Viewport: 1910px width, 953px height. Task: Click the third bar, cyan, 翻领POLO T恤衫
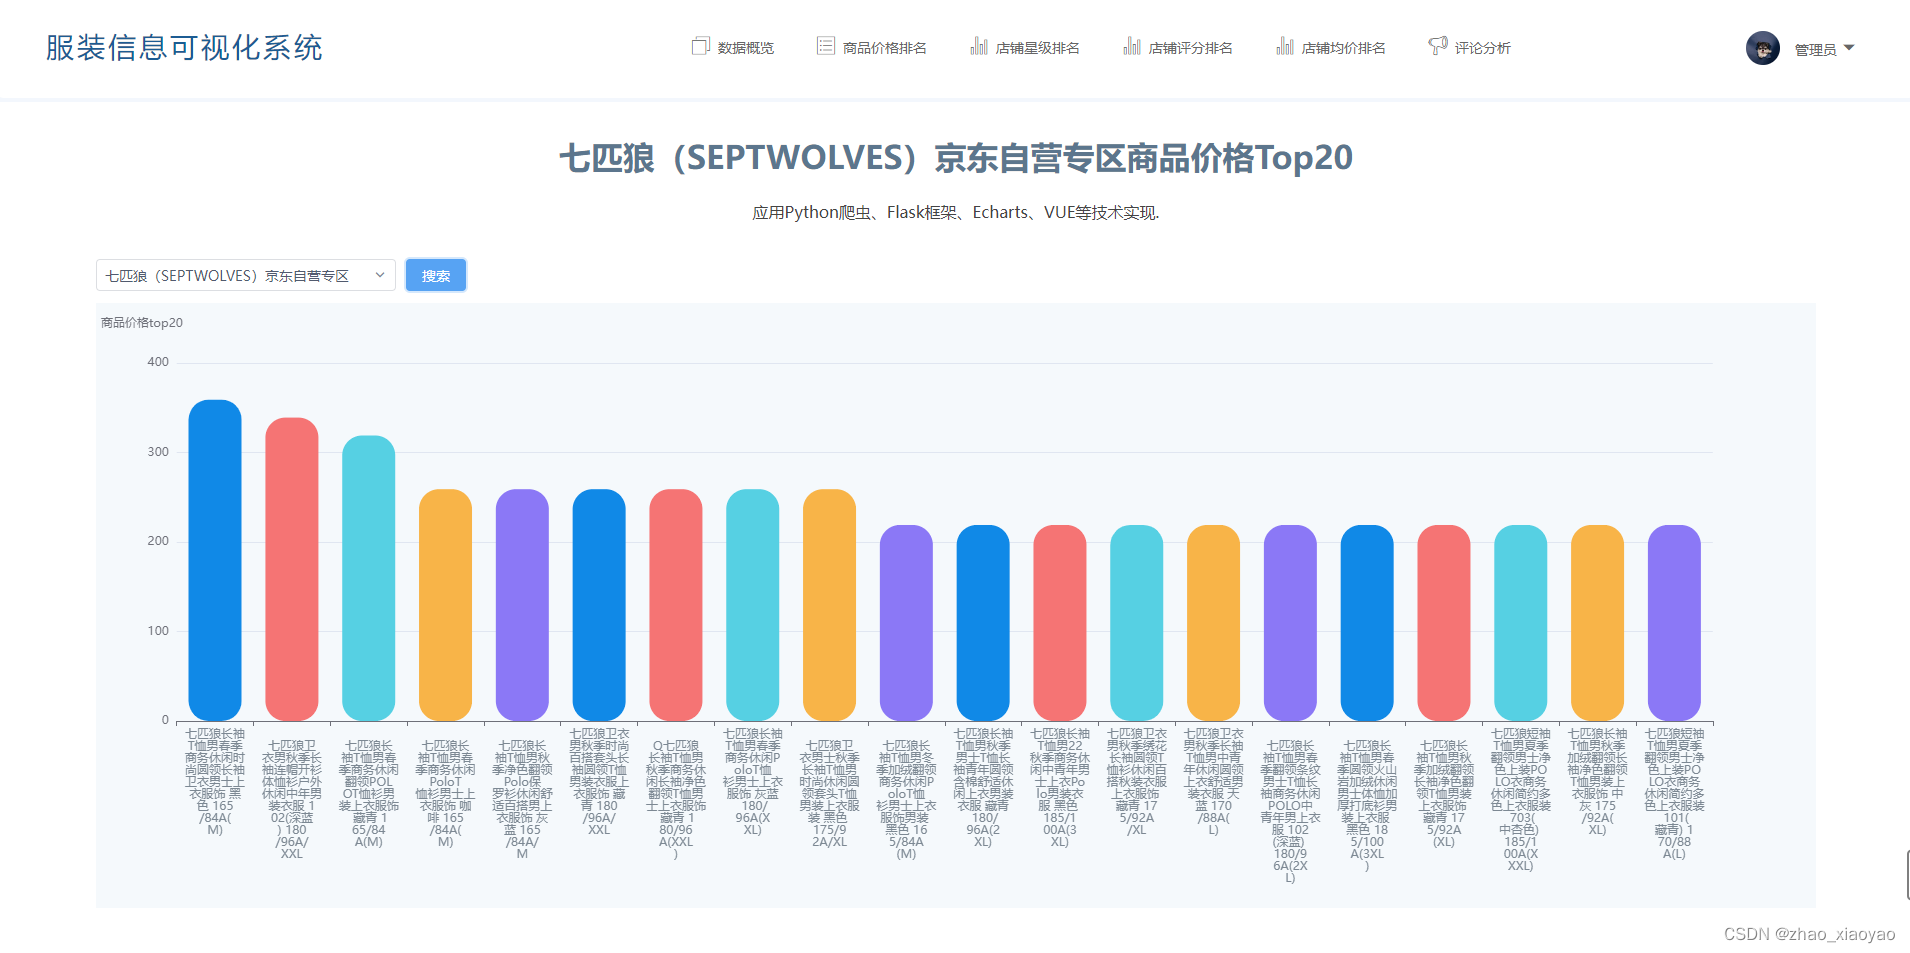(369, 578)
